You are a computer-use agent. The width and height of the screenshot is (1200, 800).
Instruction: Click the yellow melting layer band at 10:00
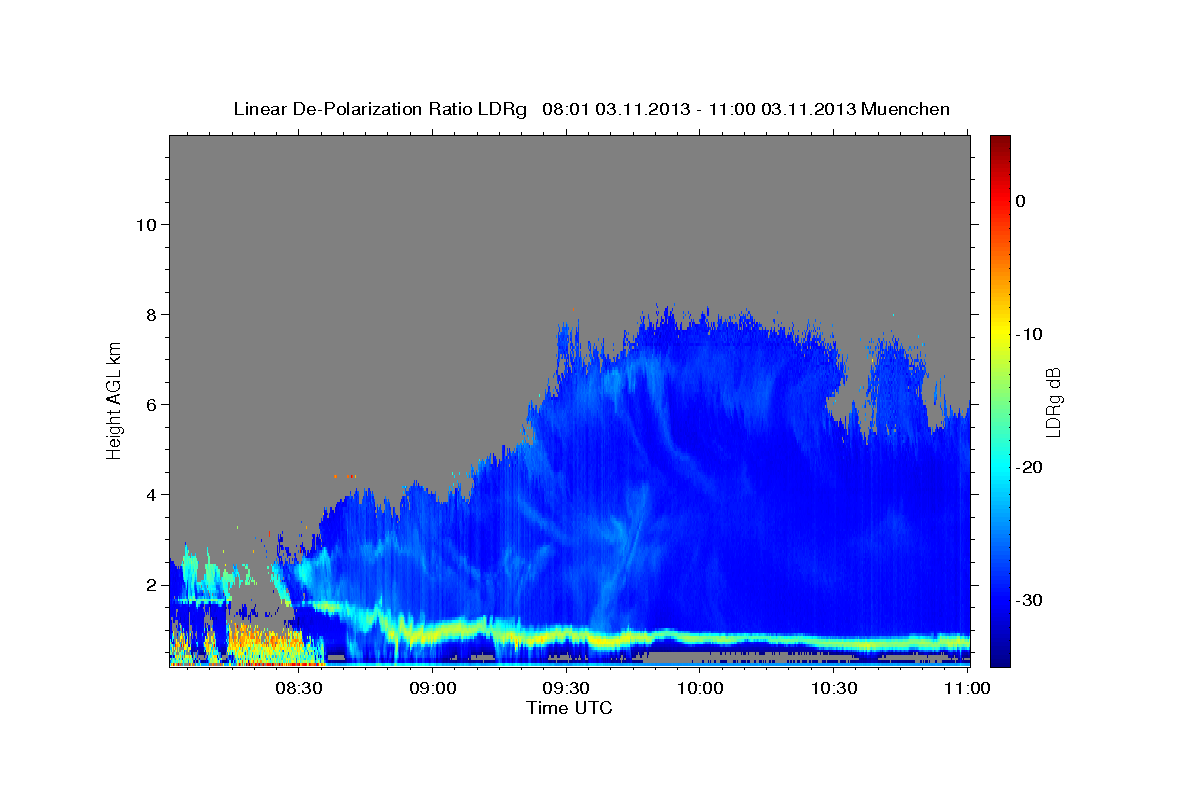(x=700, y=636)
